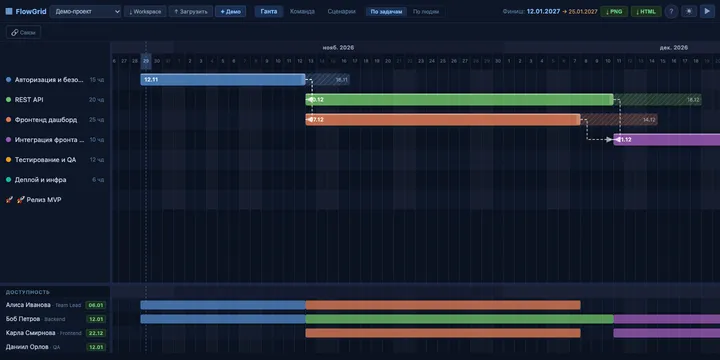This screenshot has height=360, width=720.
Task: Click the дек. 2026 month header
Action: tap(674, 47)
